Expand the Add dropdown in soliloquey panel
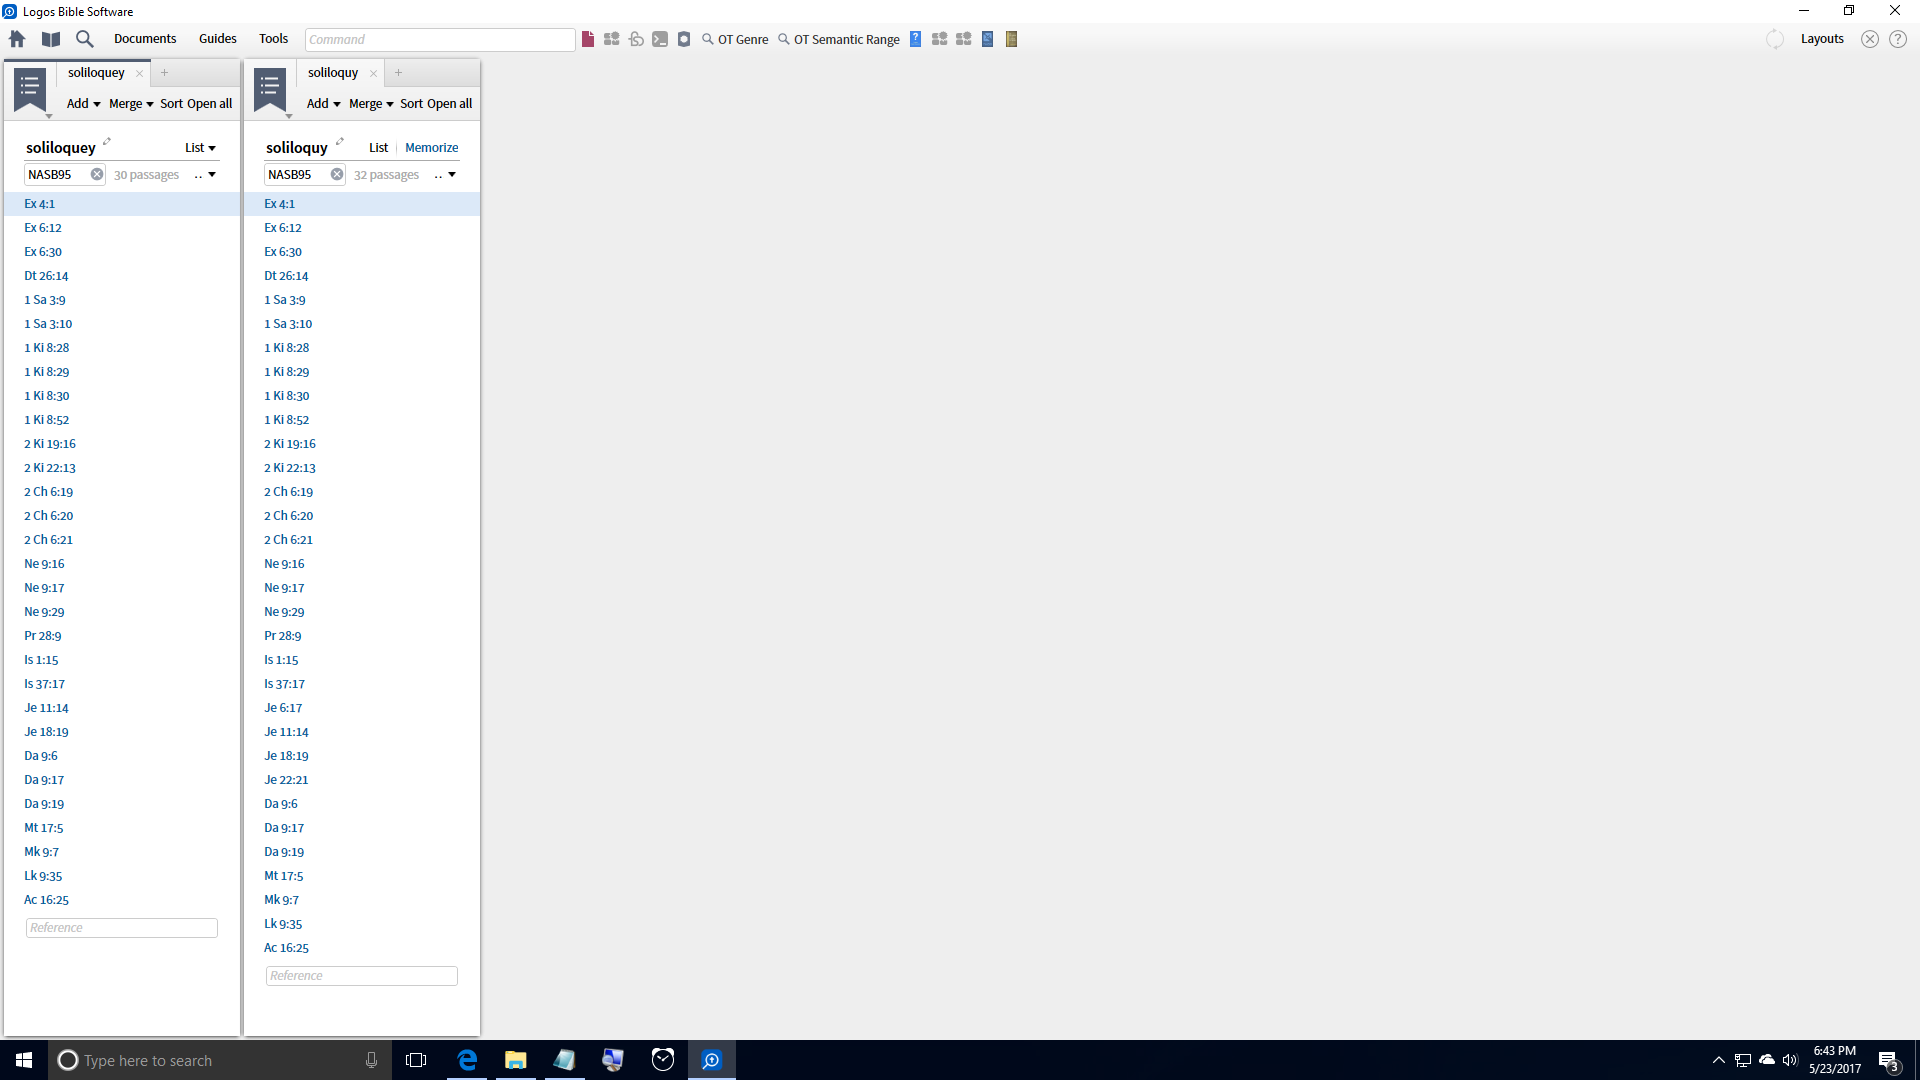Viewport: 1920px width, 1080px height. 84,104
